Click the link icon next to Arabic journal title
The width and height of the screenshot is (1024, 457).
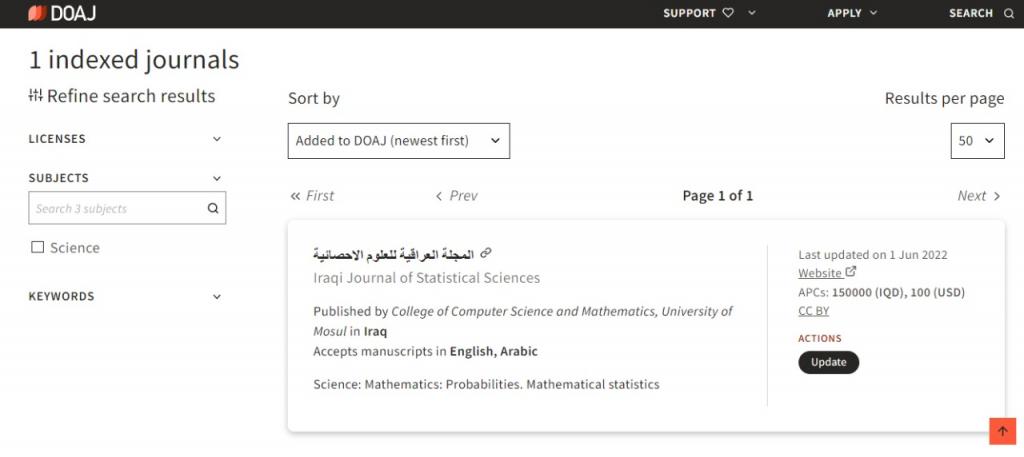point(487,253)
